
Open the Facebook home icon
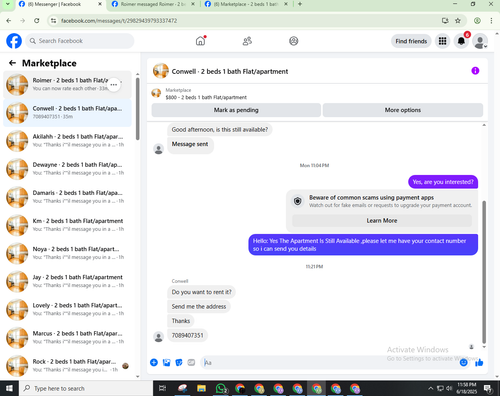(200, 41)
